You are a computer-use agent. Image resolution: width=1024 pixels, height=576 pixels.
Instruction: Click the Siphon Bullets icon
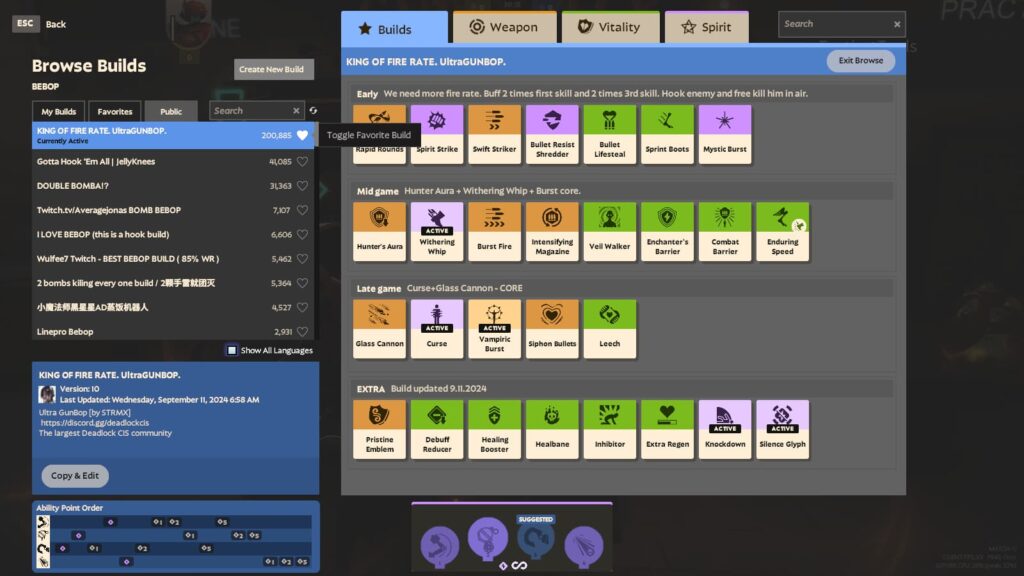[x=552, y=327]
